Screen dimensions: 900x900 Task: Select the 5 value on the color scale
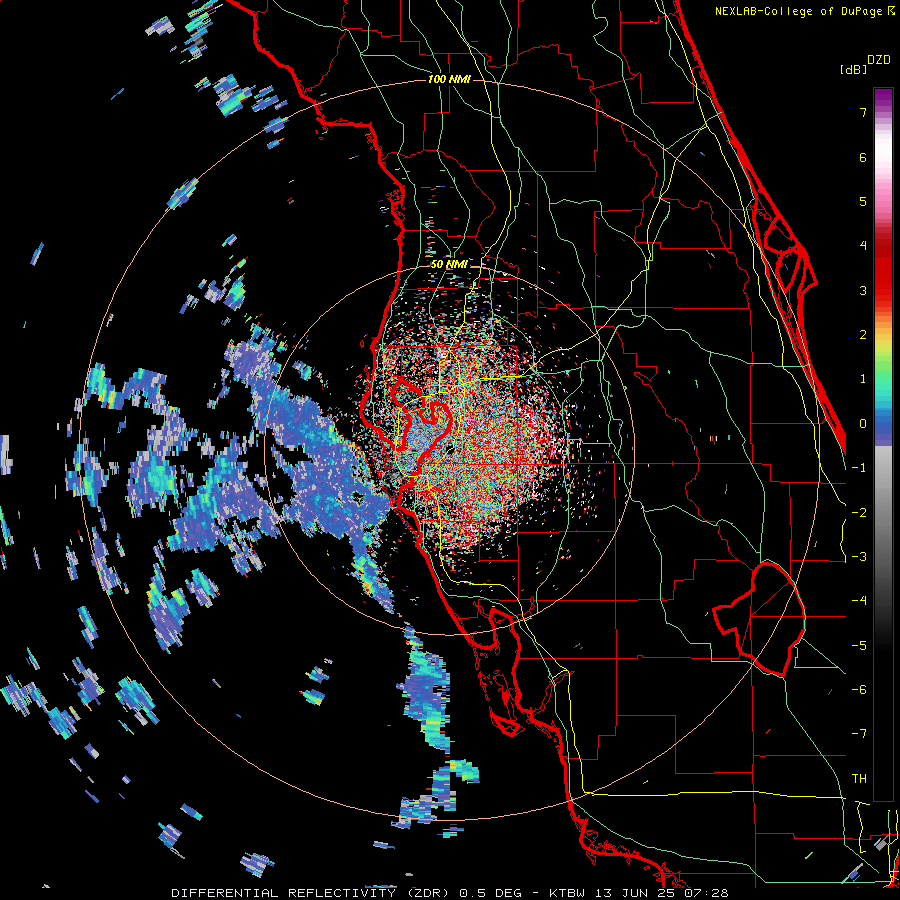coord(863,201)
